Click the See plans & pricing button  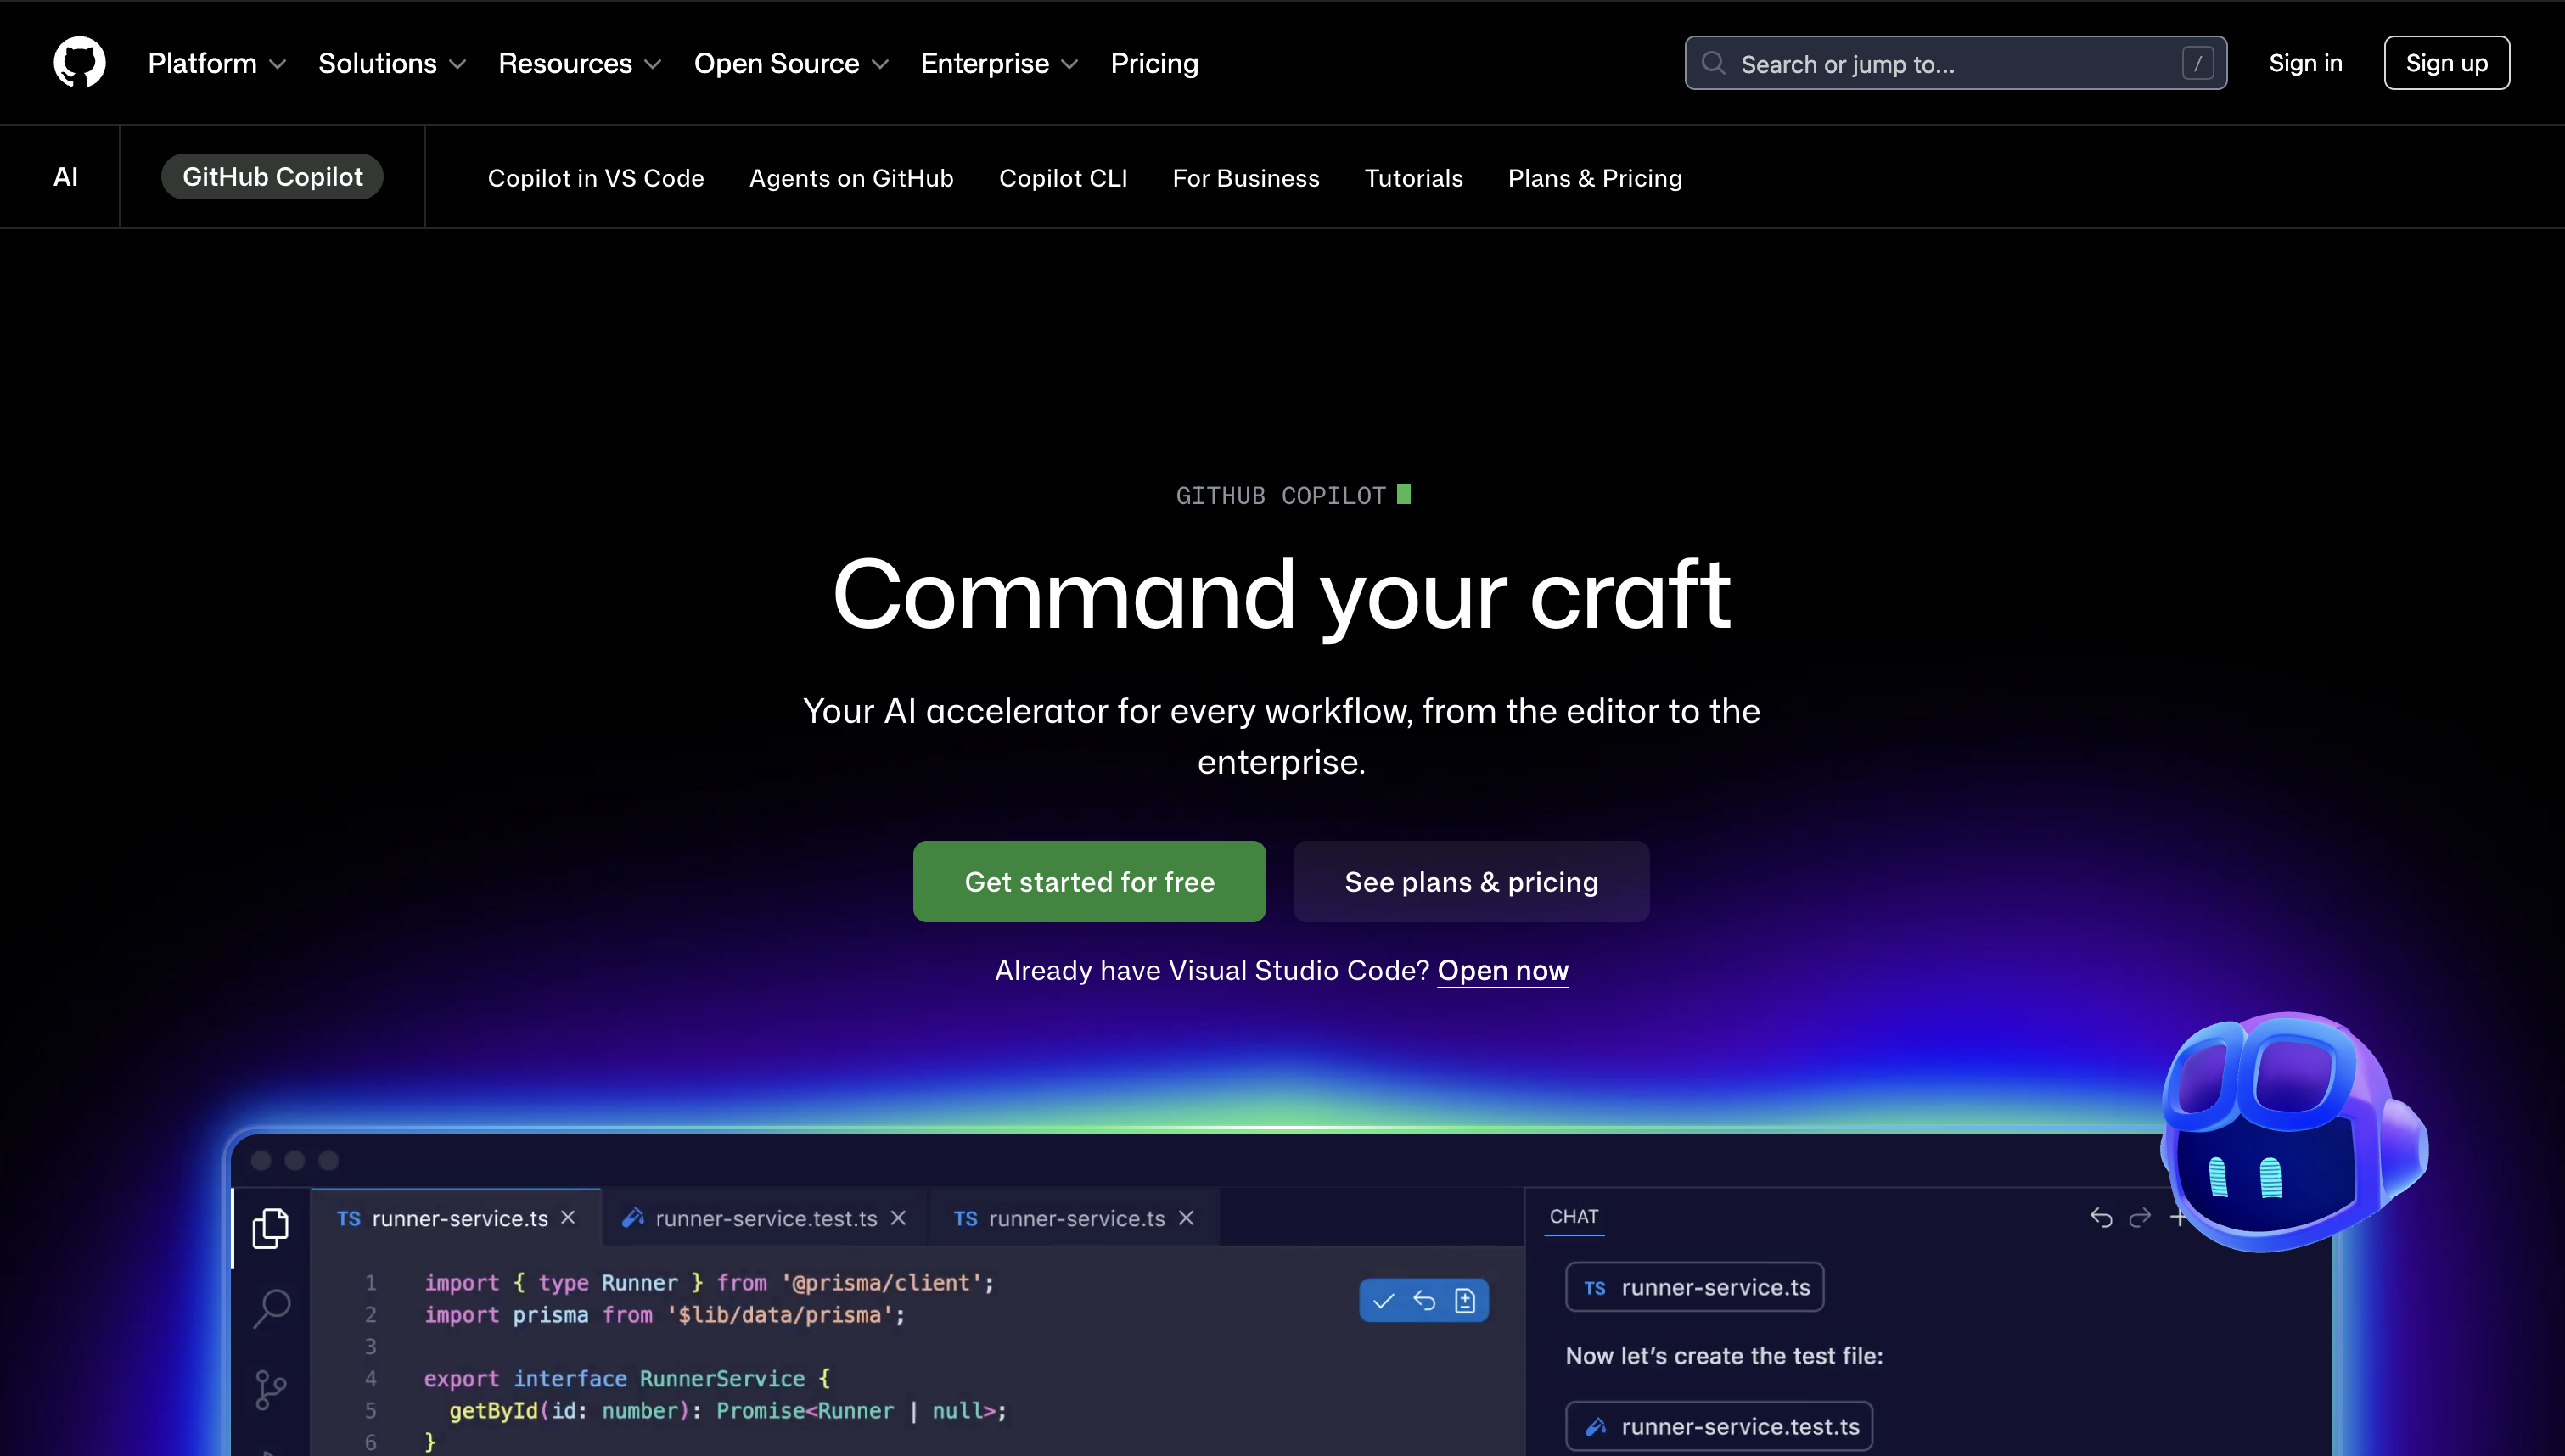pyautogui.click(x=1471, y=882)
